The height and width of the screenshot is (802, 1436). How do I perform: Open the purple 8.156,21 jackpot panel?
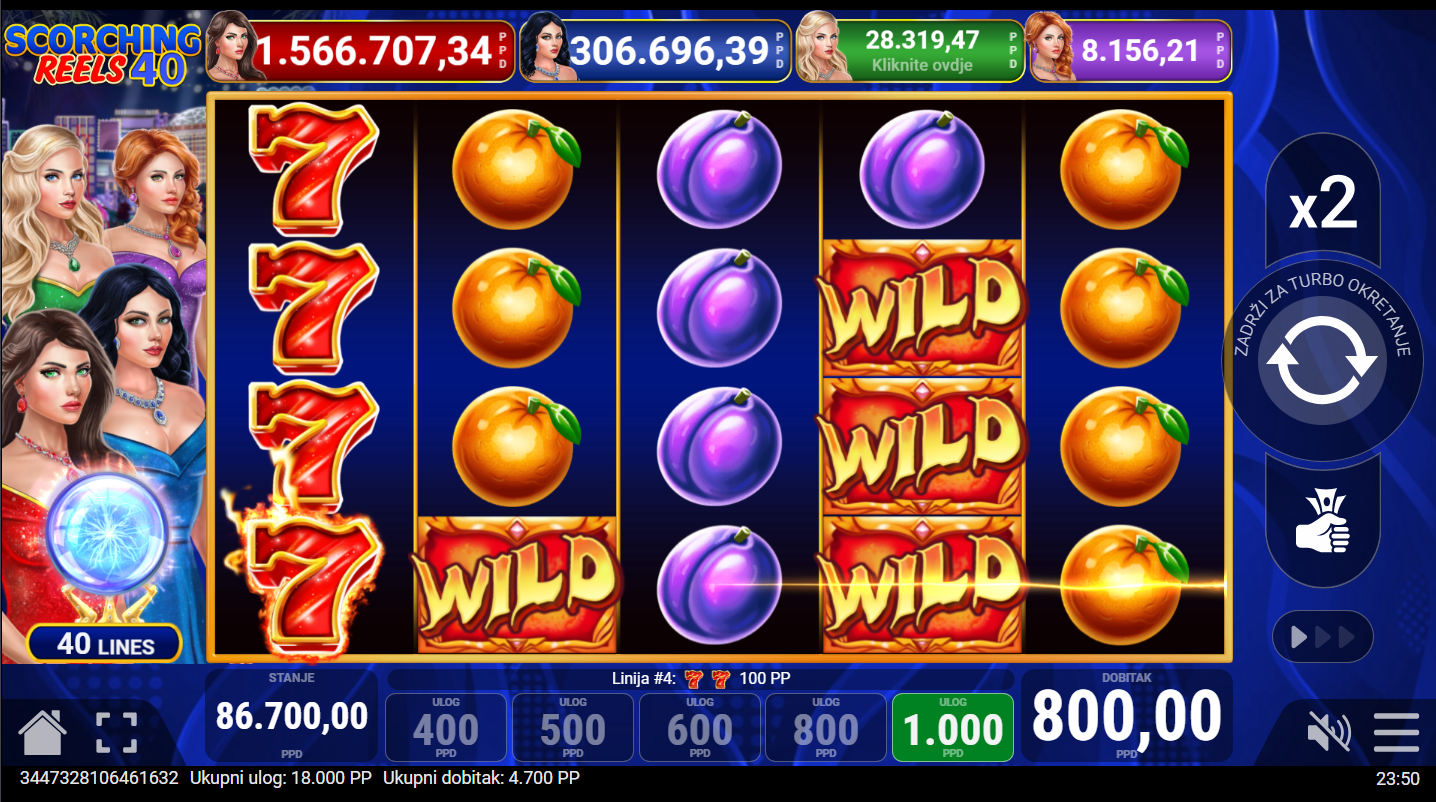pos(1130,50)
